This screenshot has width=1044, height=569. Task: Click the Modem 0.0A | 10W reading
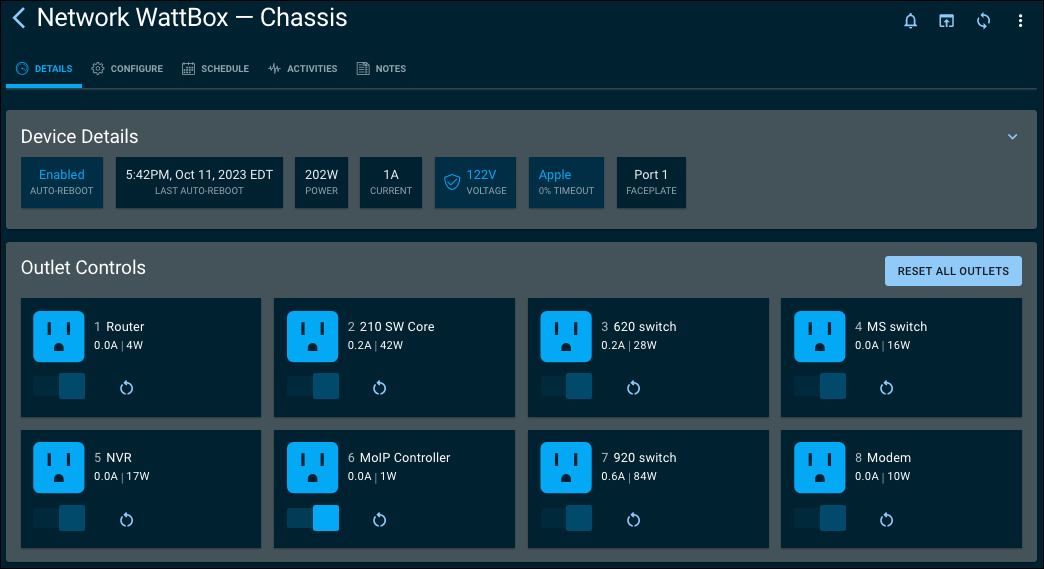(882, 476)
